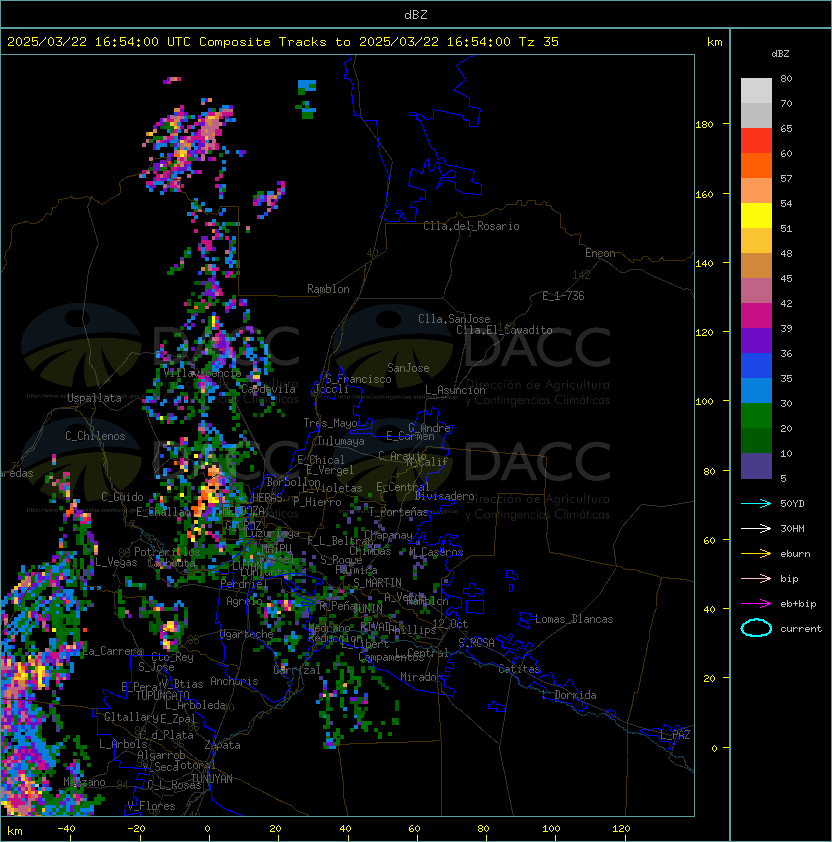Click the '100' km tick on vertical axis
The height and width of the screenshot is (842, 832).
(x=704, y=402)
